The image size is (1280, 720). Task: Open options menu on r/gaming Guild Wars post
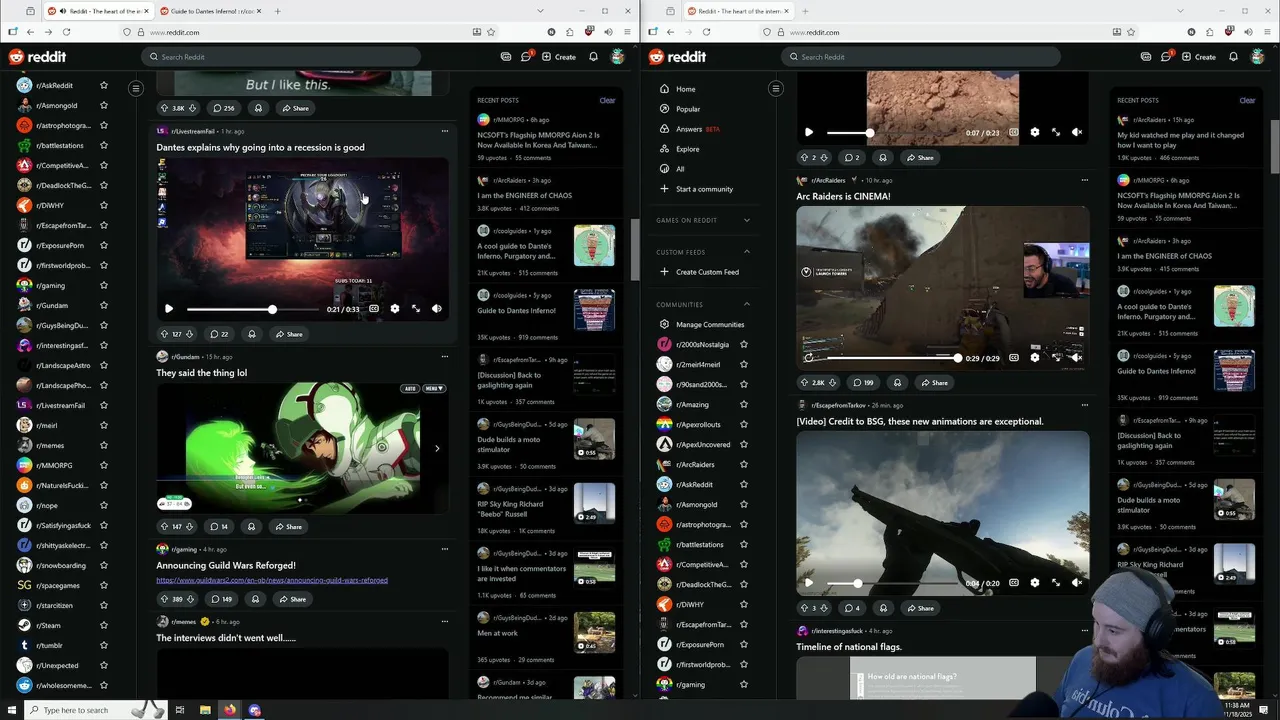point(445,549)
